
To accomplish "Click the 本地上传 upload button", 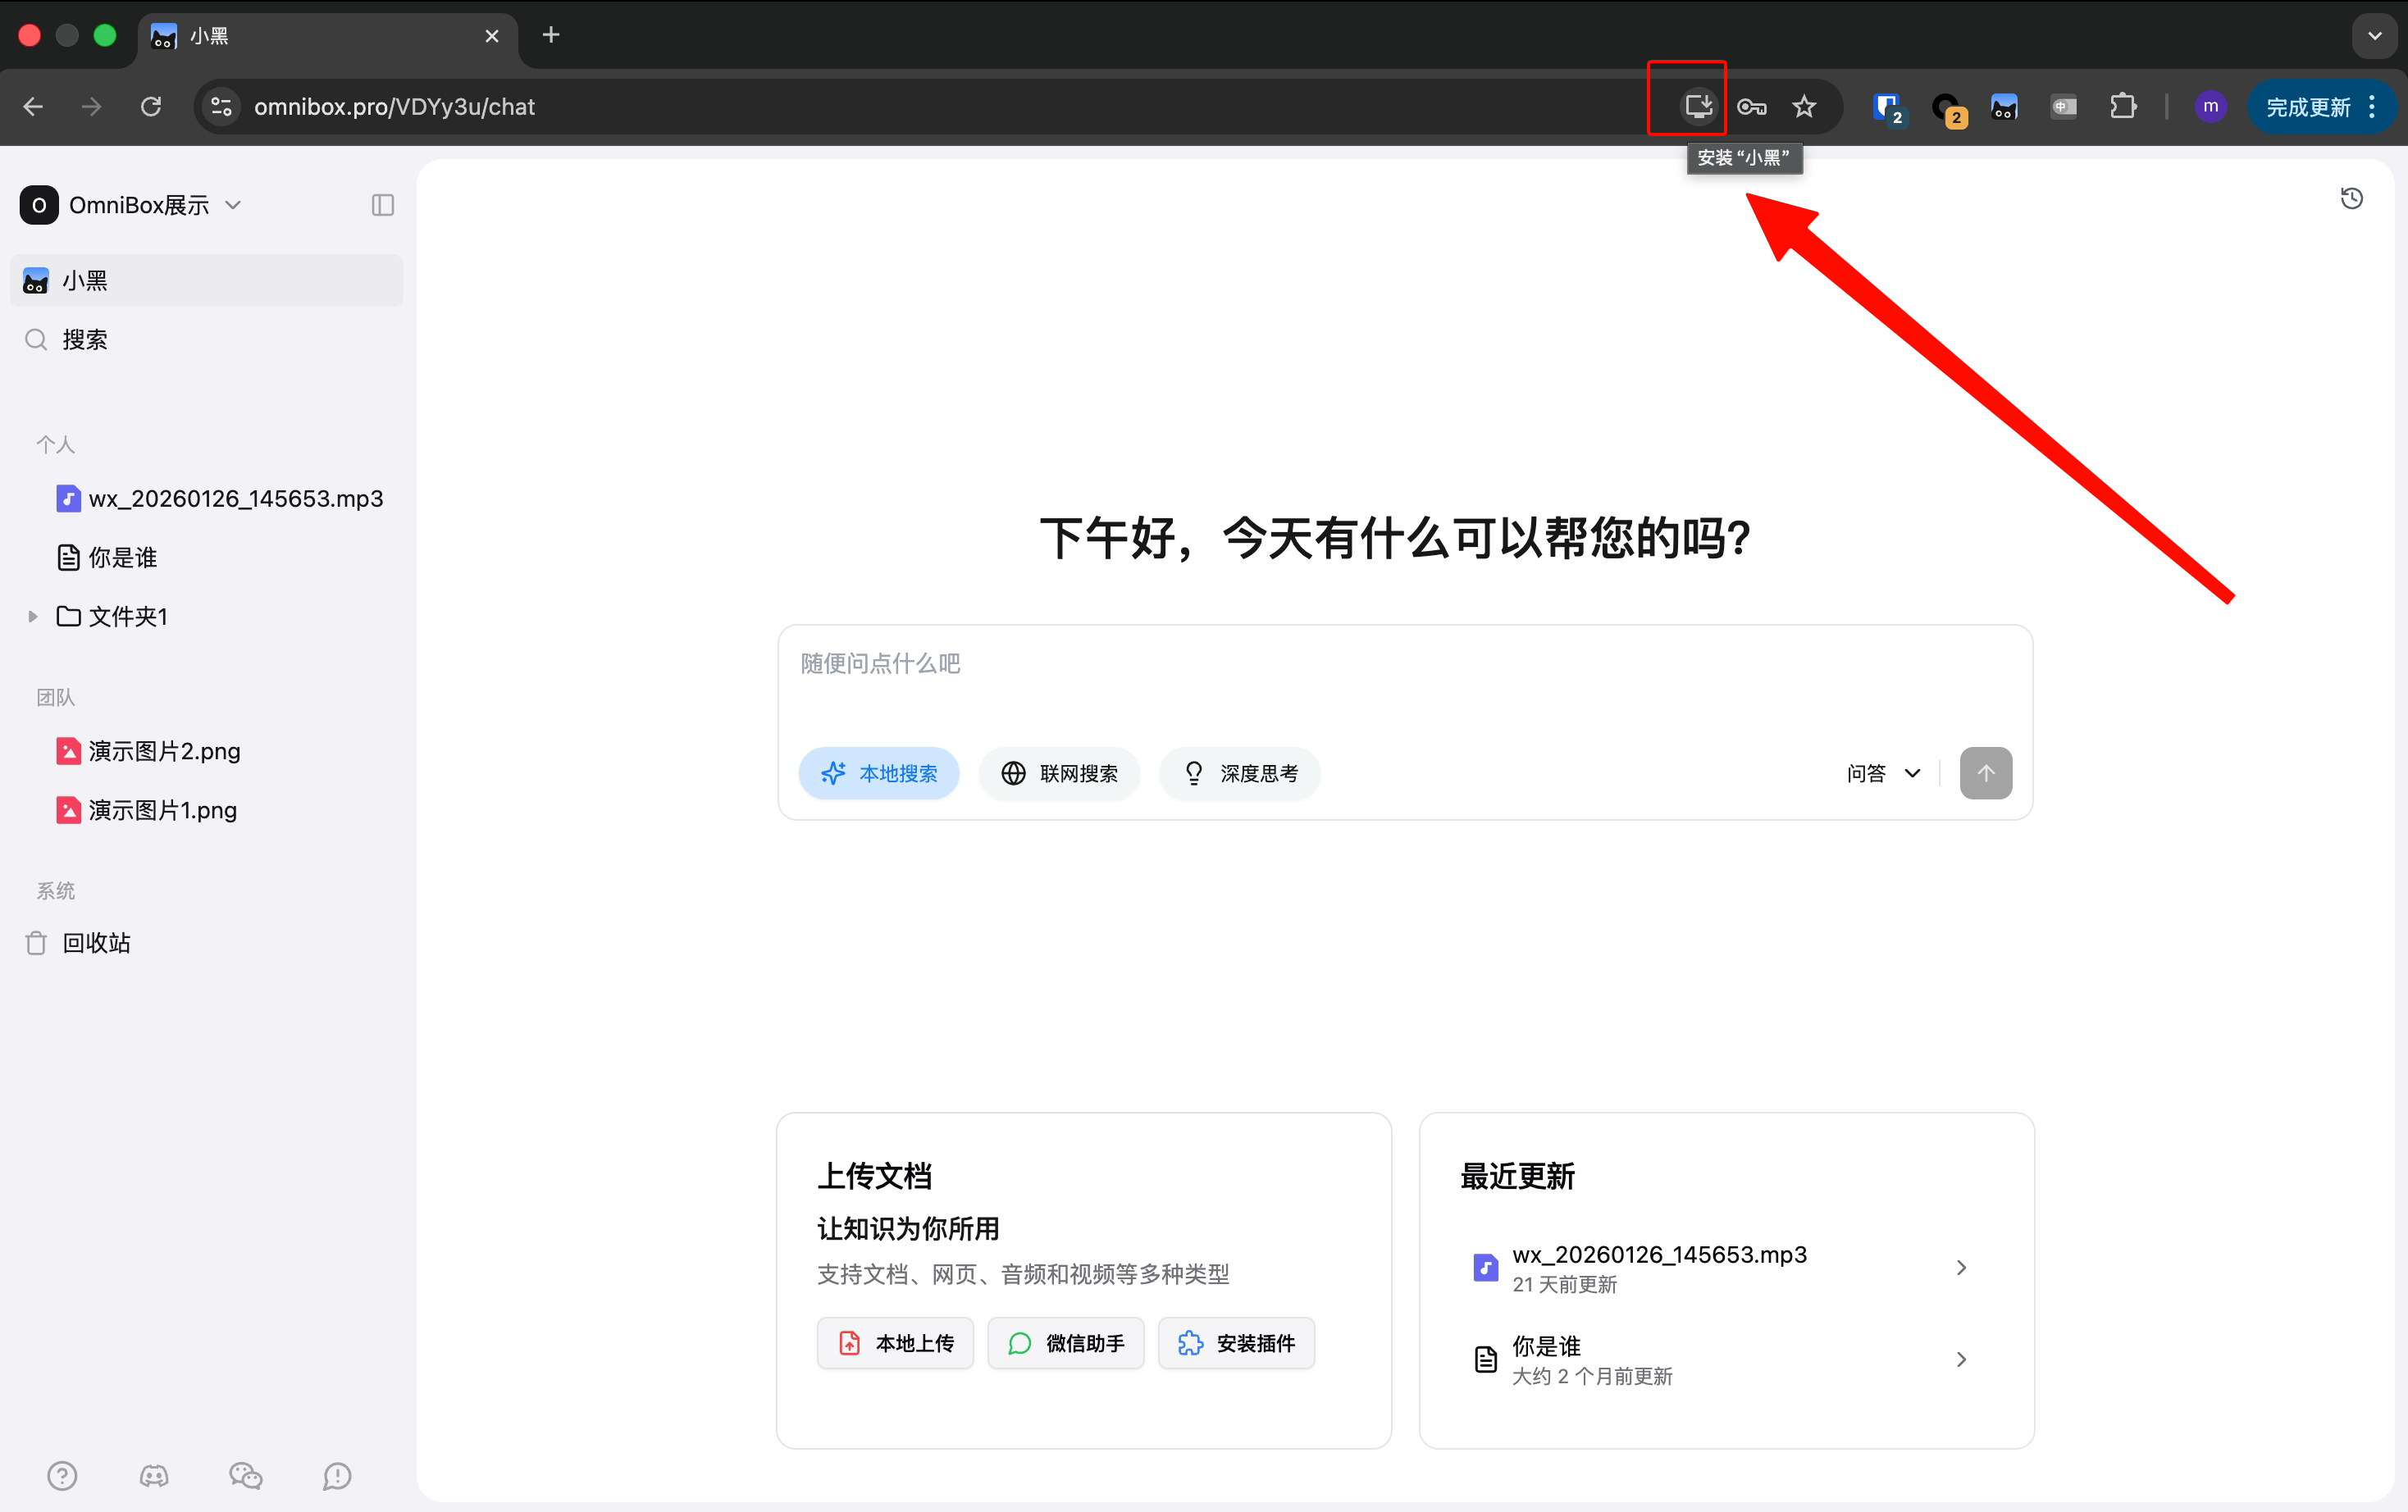I will click(x=895, y=1343).
